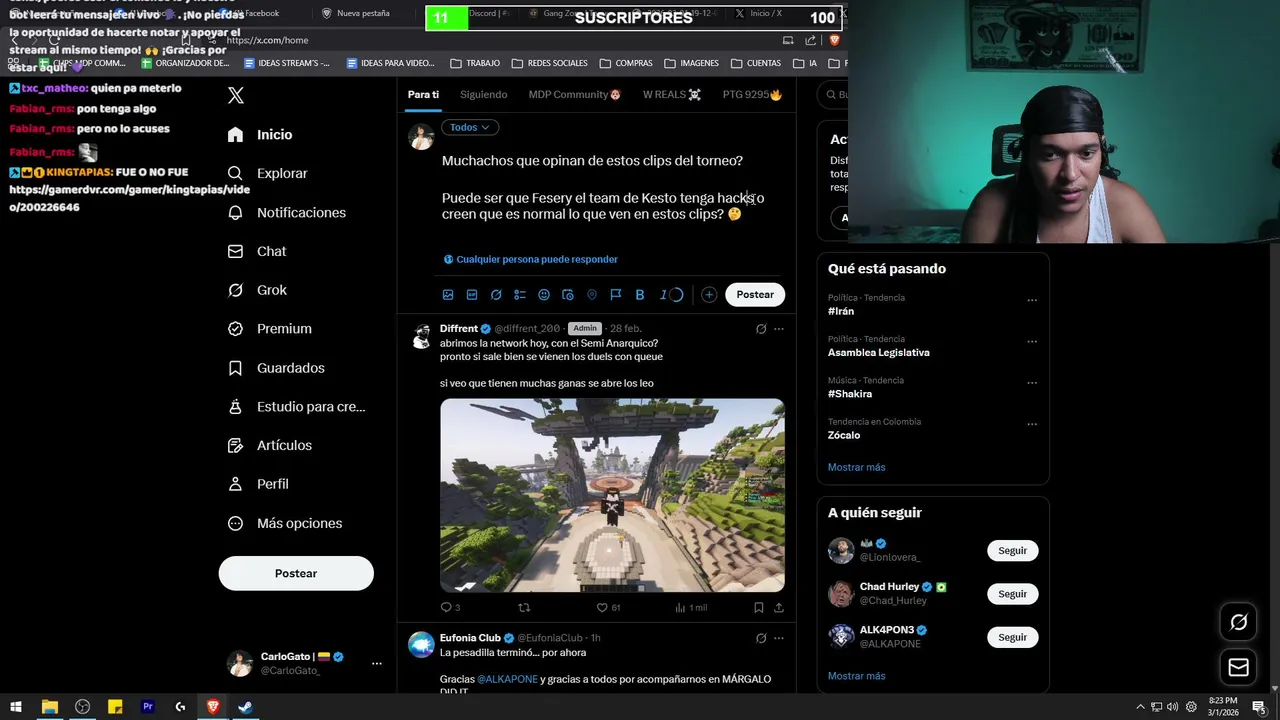Image resolution: width=1280 pixels, height=720 pixels.
Task: Add another post with plus button
Action: click(709, 294)
